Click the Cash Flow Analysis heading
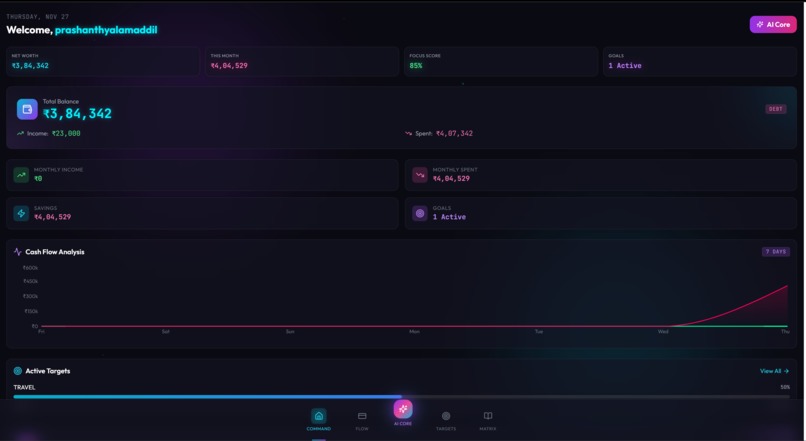This screenshot has height=441, width=806. pyautogui.click(x=55, y=252)
